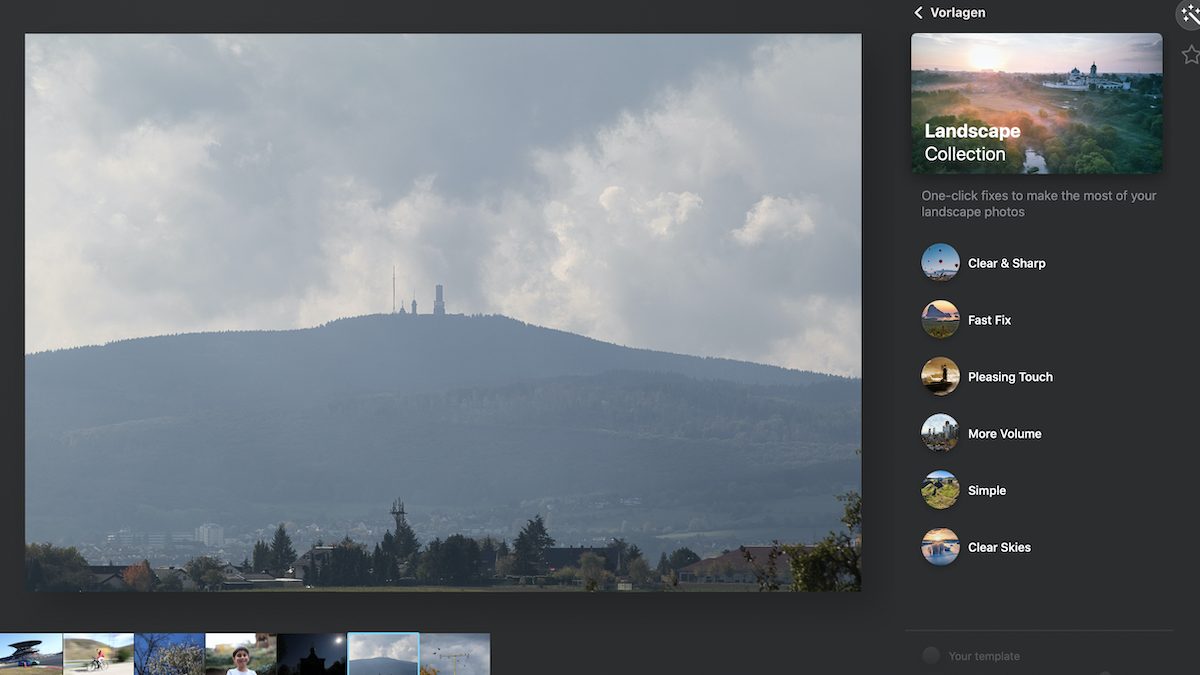Open the Landscape Collection banner
The width and height of the screenshot is (1200, 675).
[x=1036, y=103]
